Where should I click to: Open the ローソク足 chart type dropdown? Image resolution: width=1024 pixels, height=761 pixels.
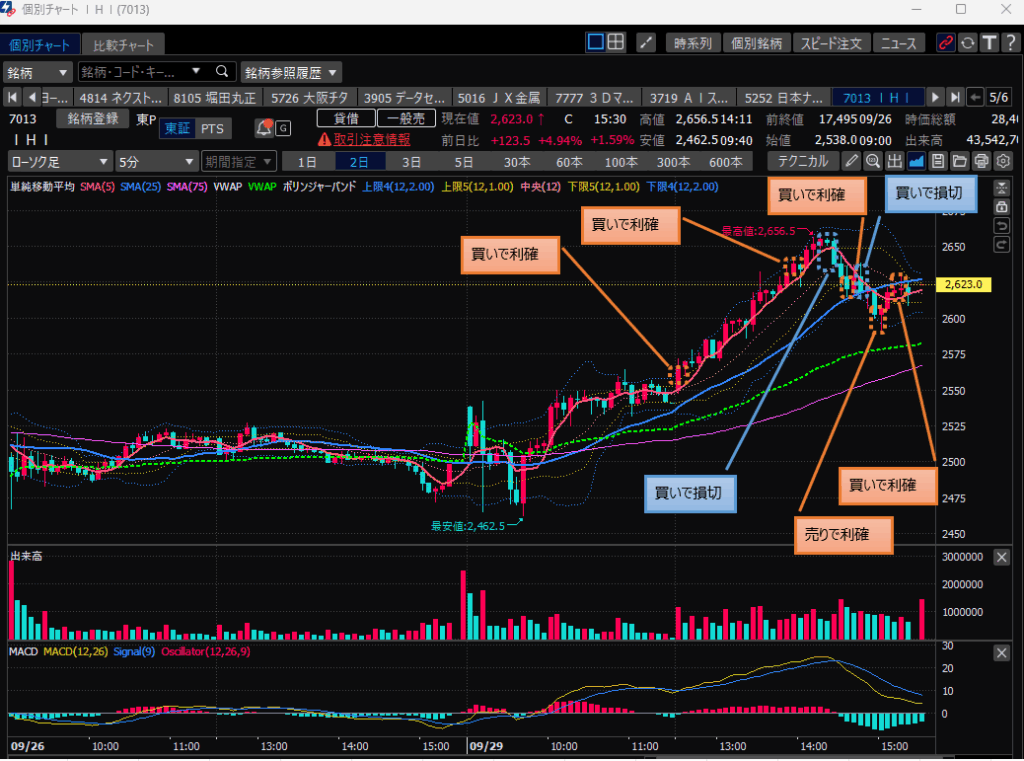coord(58,161)
